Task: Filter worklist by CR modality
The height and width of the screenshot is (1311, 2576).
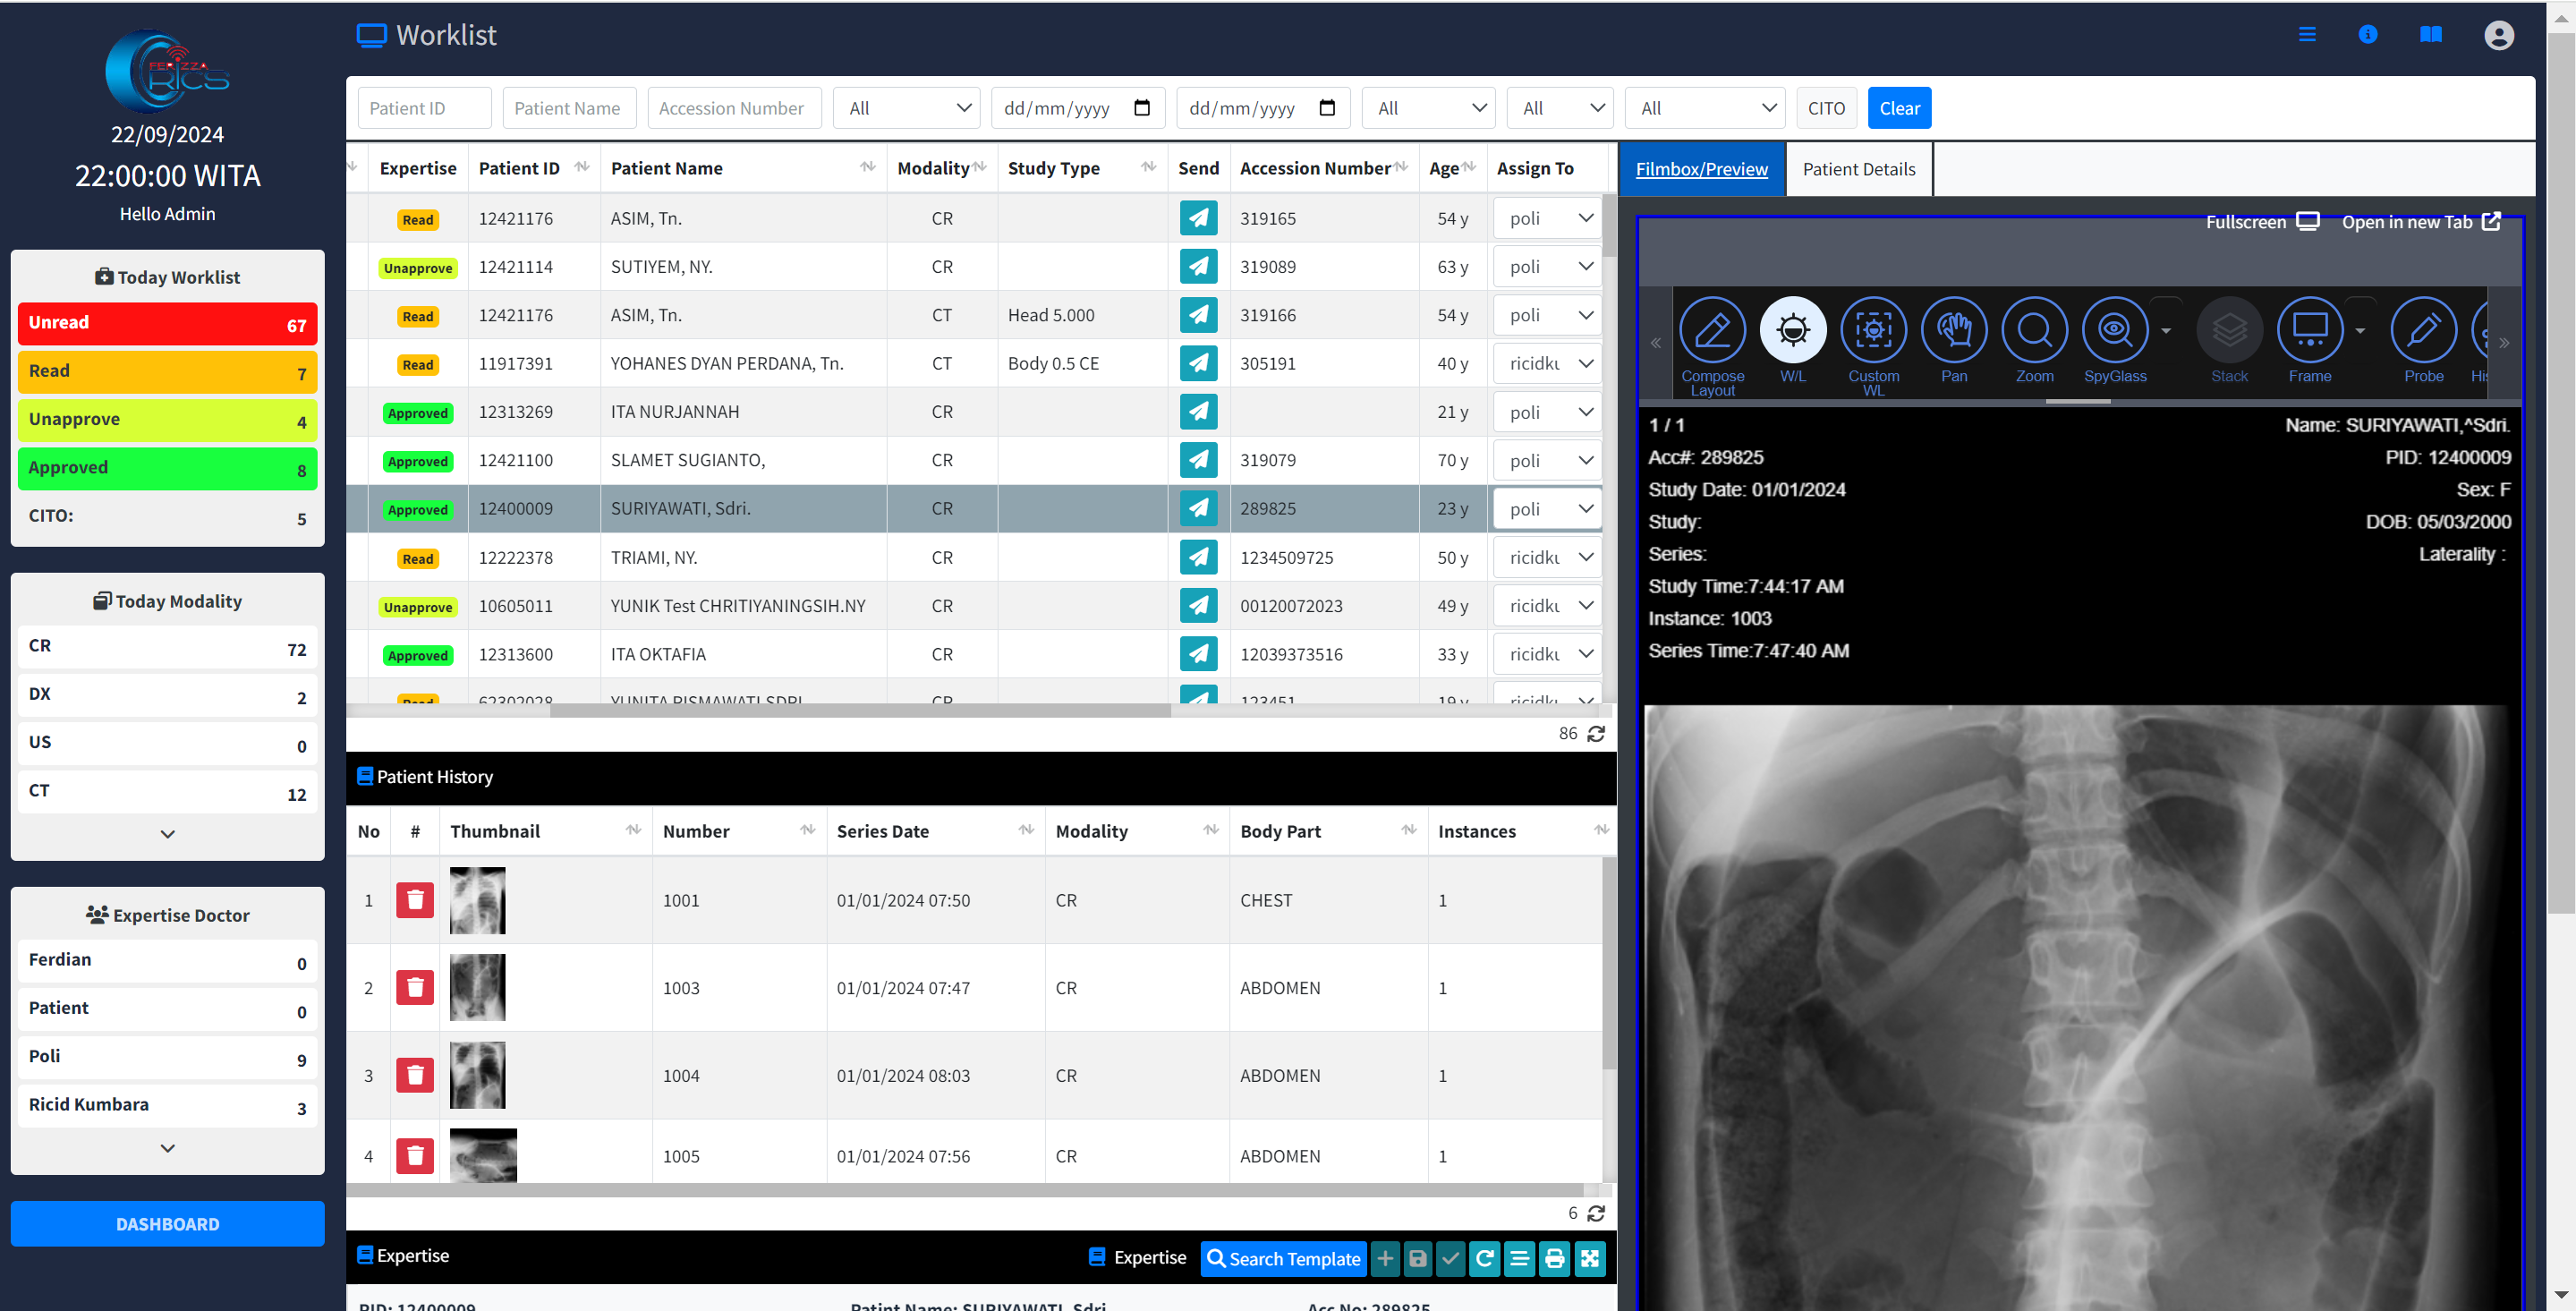Action: (x=167, y=647)
